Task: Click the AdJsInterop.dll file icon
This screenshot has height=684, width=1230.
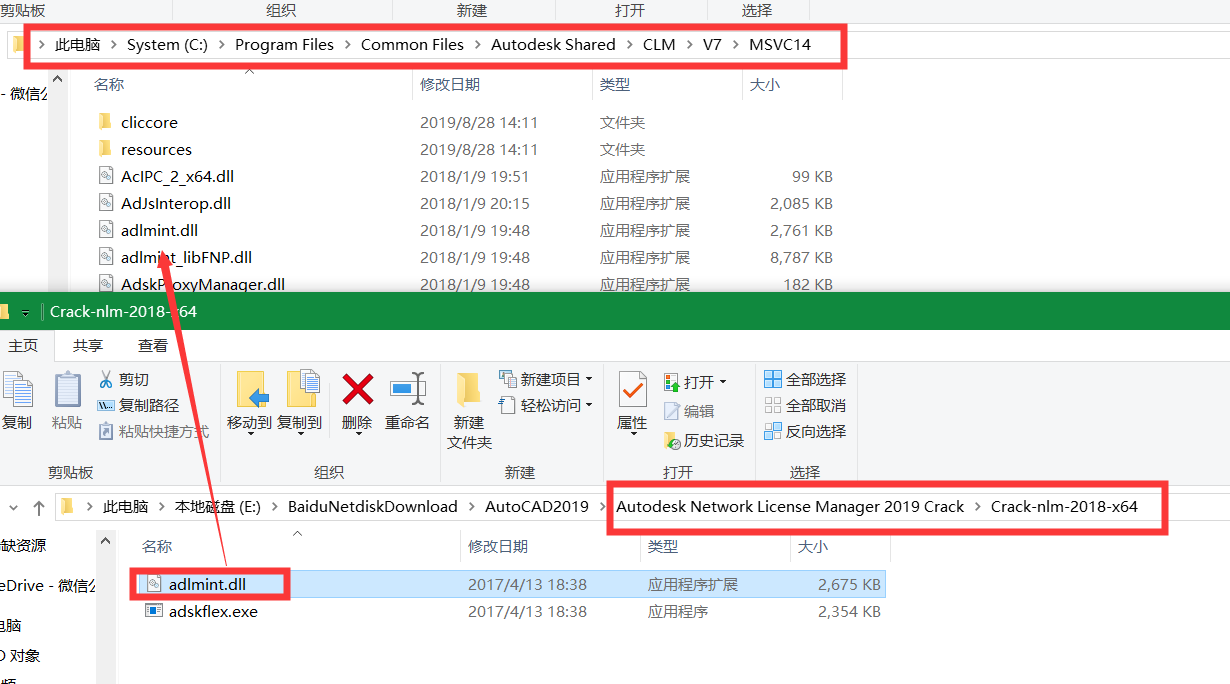Action: click(x=106, y=203)
